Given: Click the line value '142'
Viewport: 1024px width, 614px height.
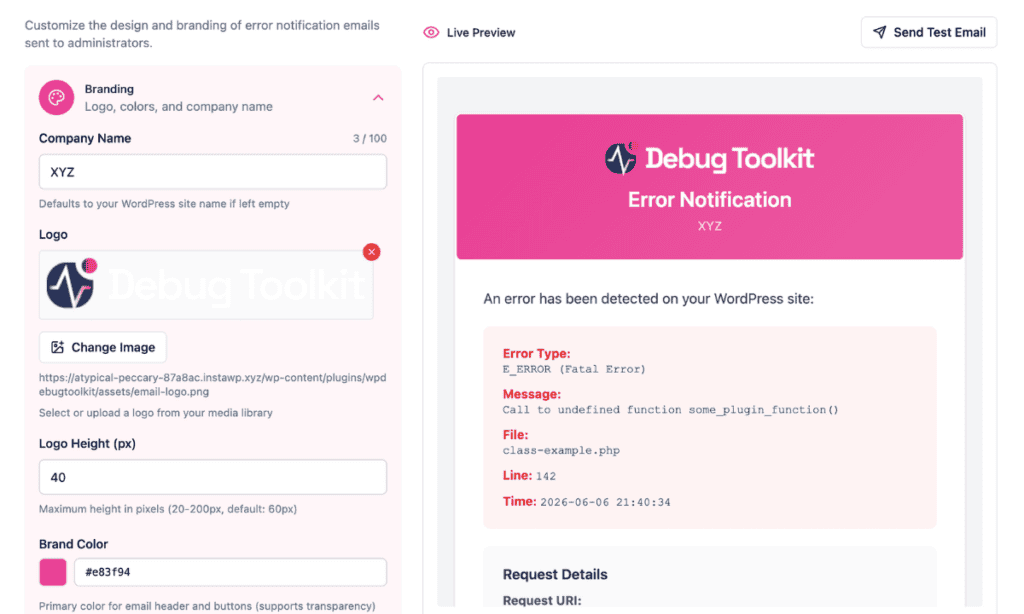Looking at the screenshot, I should pyautogui.click(x=546, y=476).
